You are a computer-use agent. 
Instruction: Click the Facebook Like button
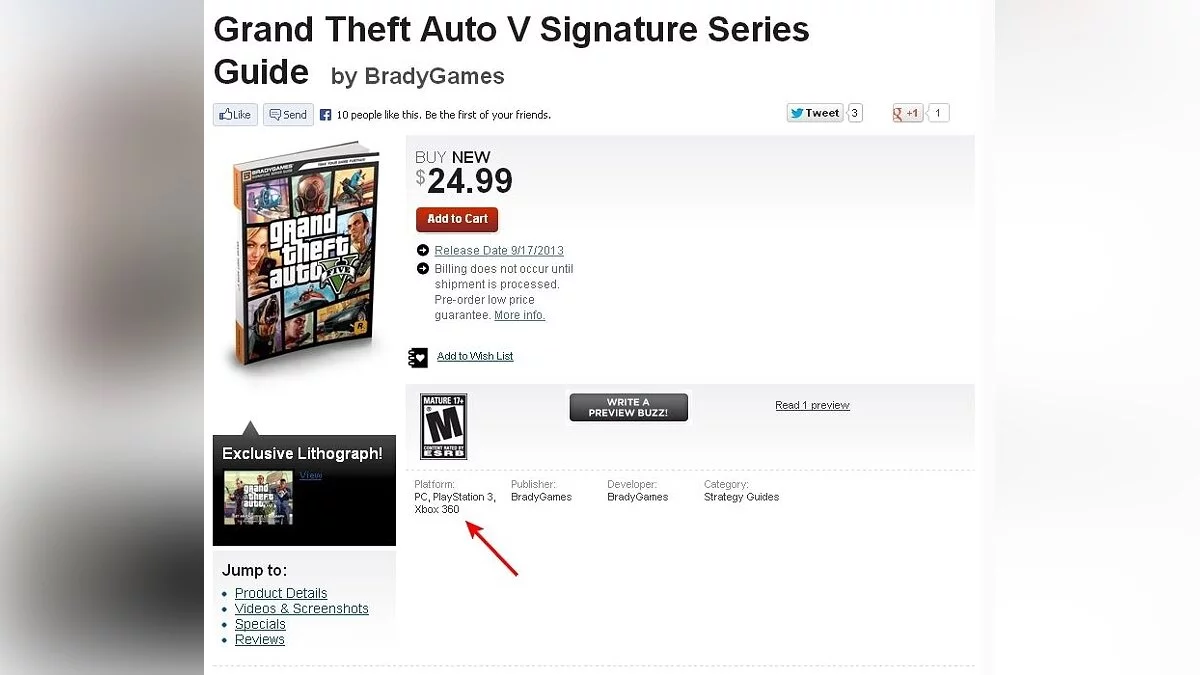pos(235,115)
